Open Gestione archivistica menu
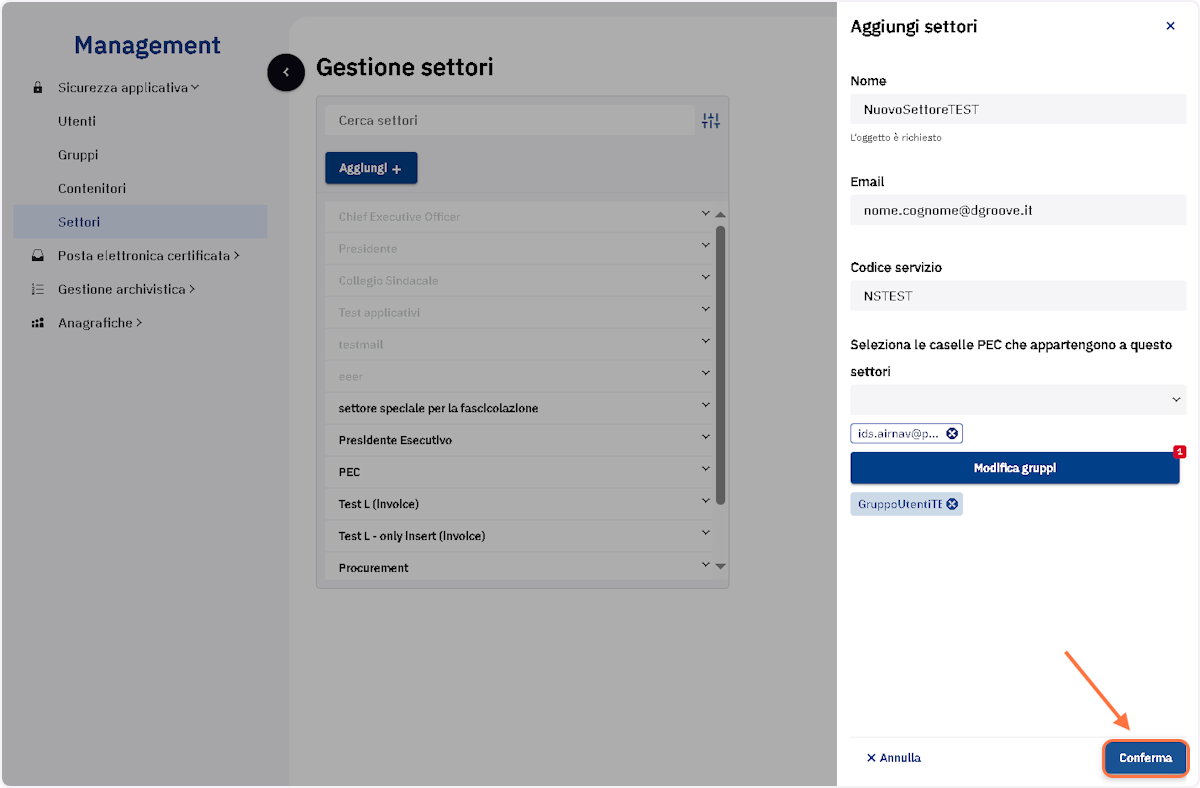This screenshot has height=788, width=1200. point(126,289)
